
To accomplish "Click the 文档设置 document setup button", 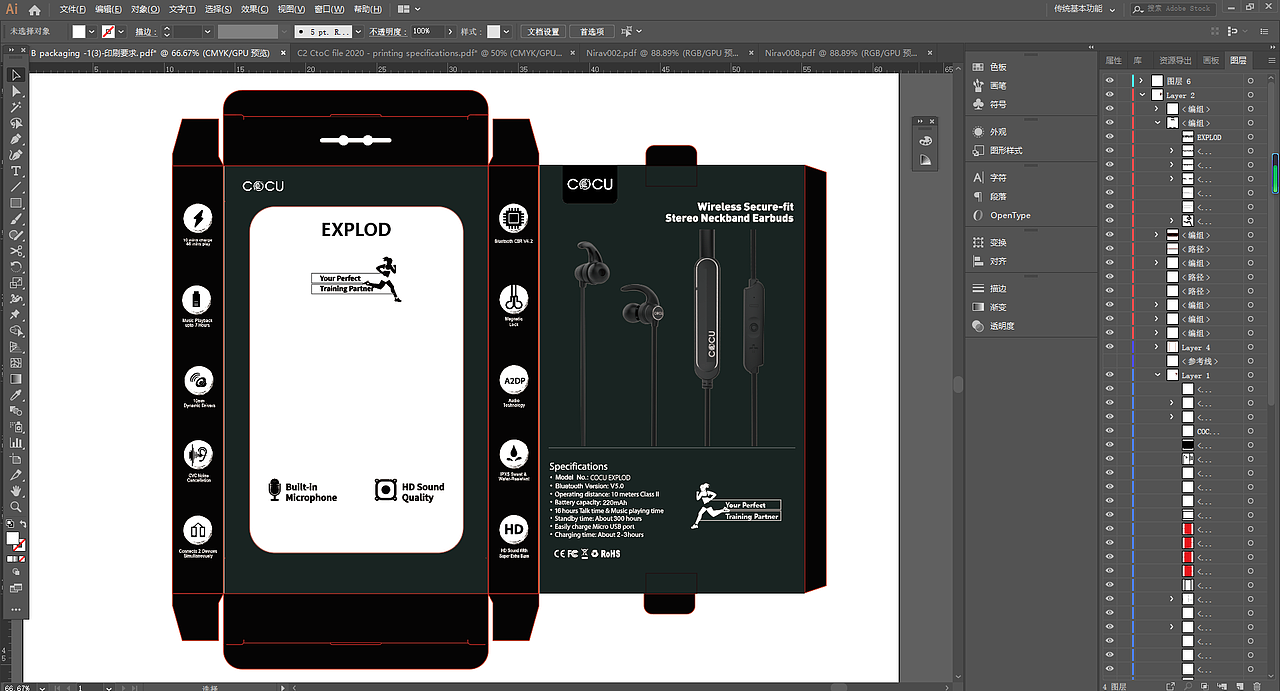I will pos(544,32).
